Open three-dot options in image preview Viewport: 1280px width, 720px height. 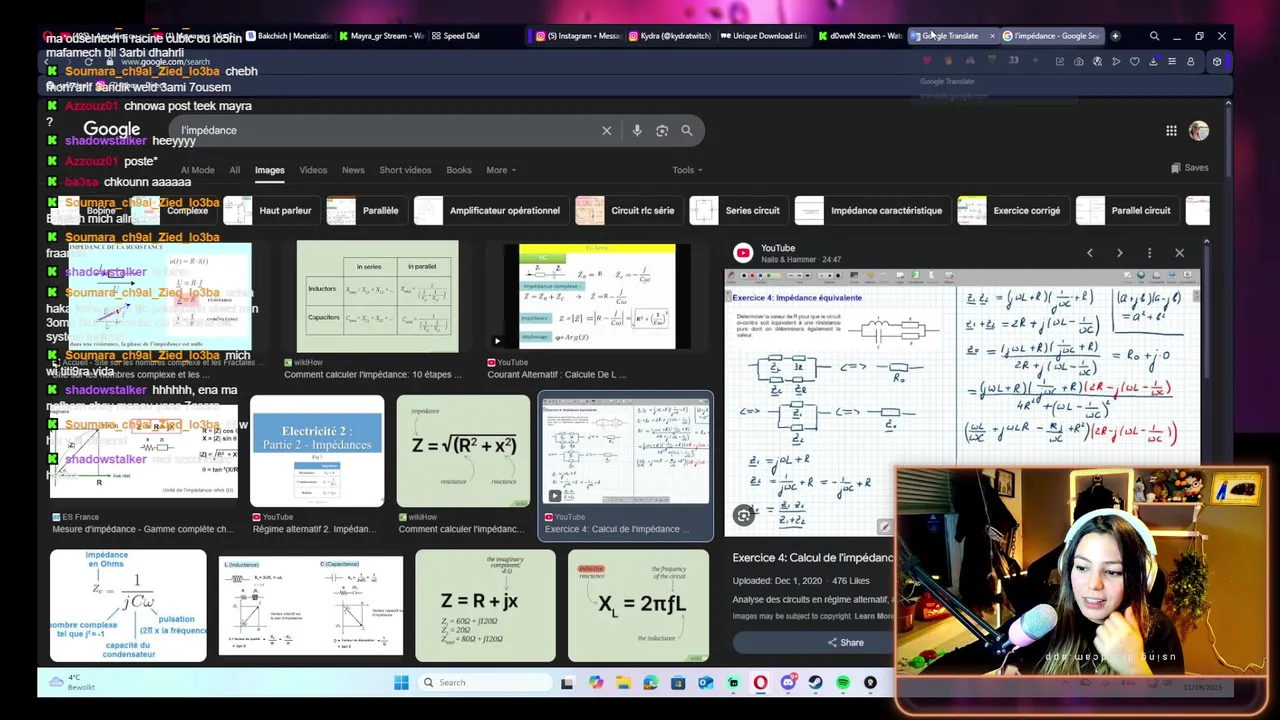[1149, 253]
